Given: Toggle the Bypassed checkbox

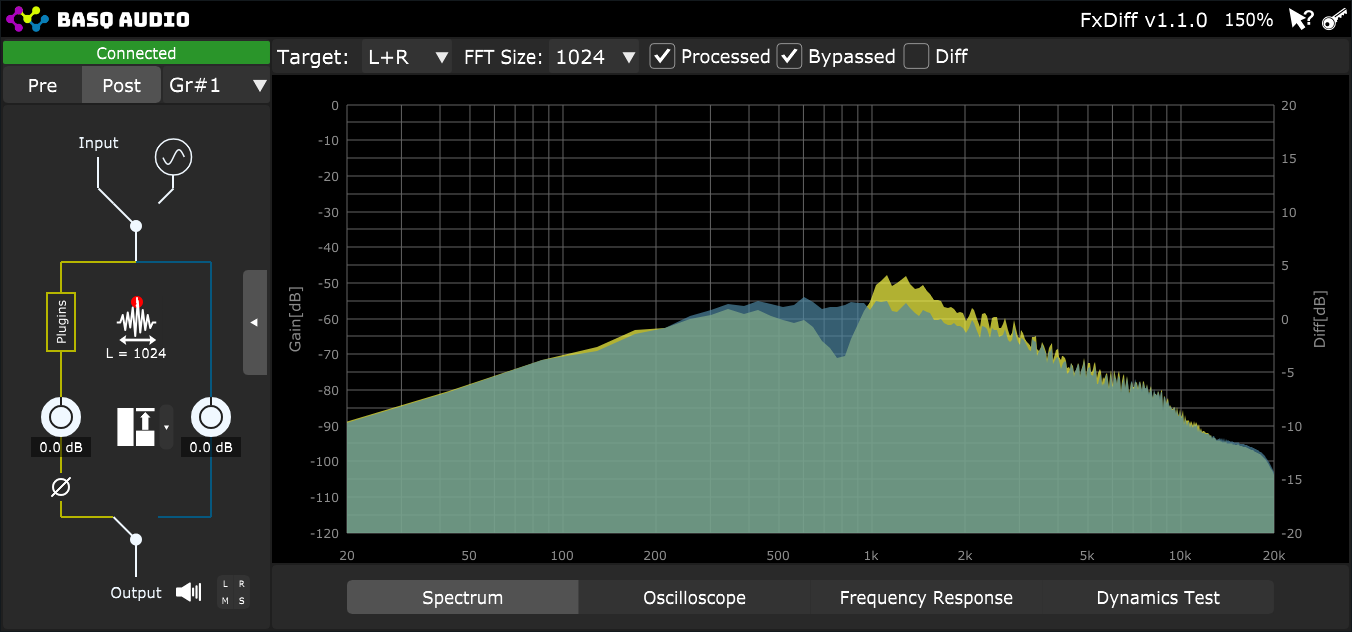Looking at the screenshot, I should [x=790, y=56].
